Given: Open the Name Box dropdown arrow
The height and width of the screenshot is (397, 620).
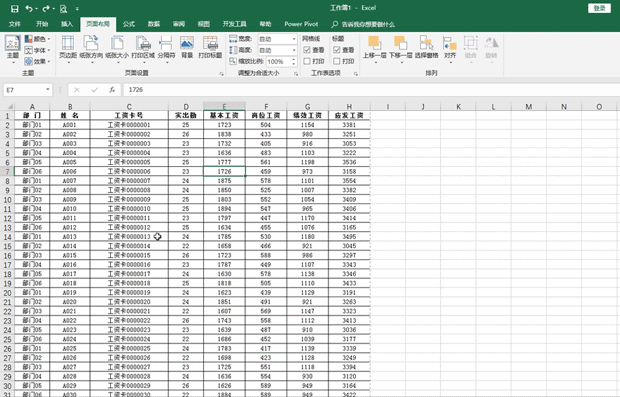Looking at the screenshot, I should 48,90.
